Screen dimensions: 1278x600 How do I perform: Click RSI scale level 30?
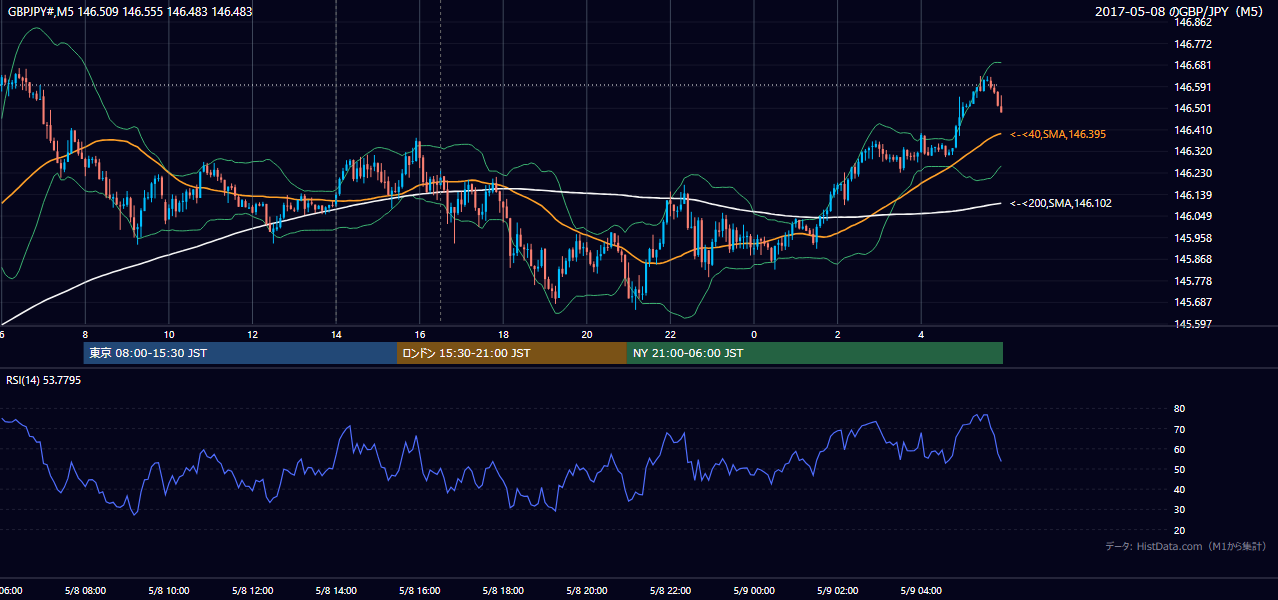point(1180,510)
